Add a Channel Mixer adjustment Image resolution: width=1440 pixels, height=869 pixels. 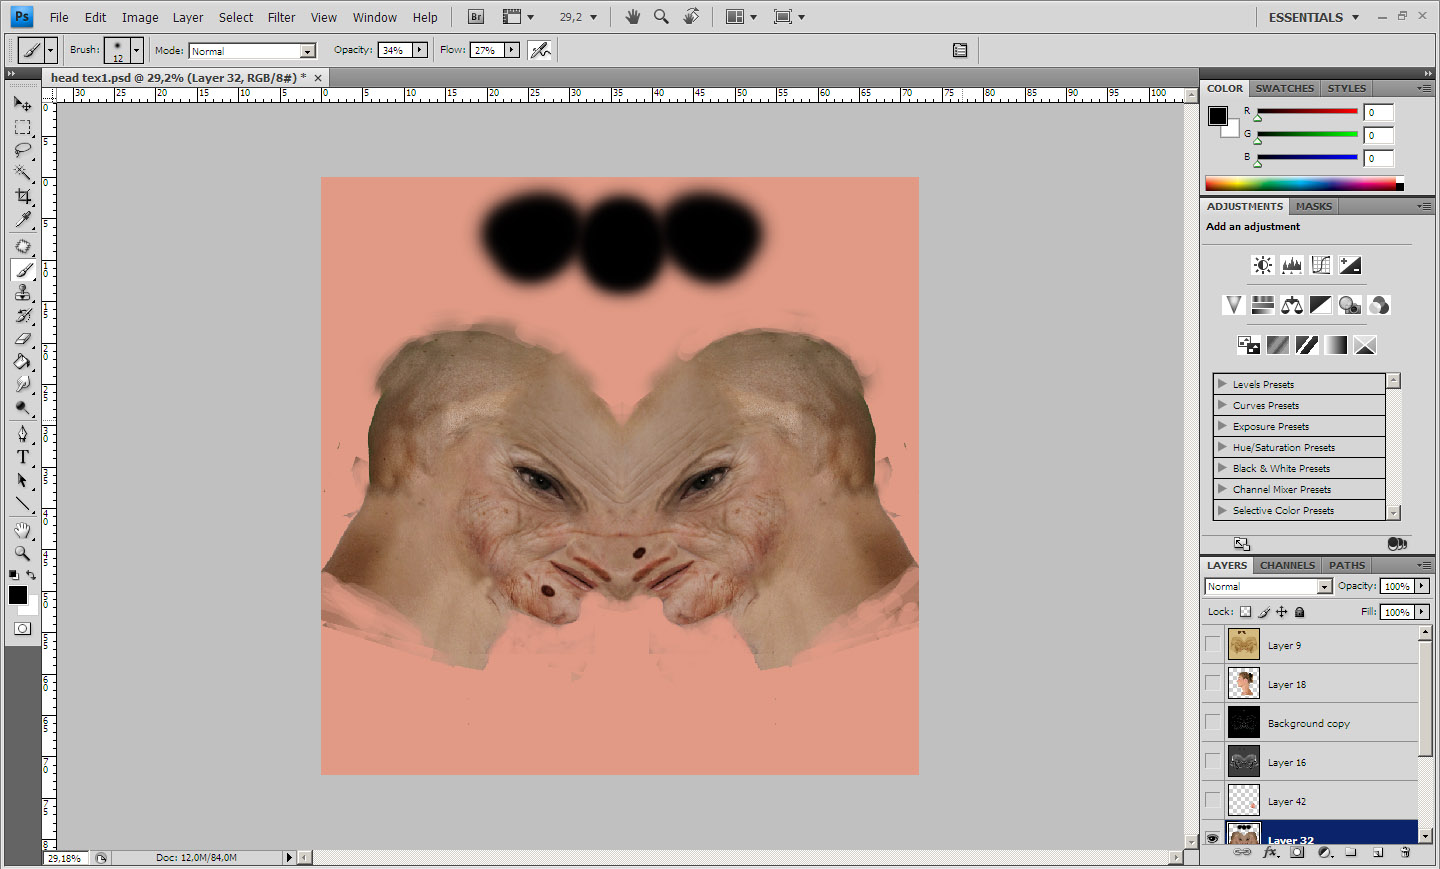click(1379, 305)
